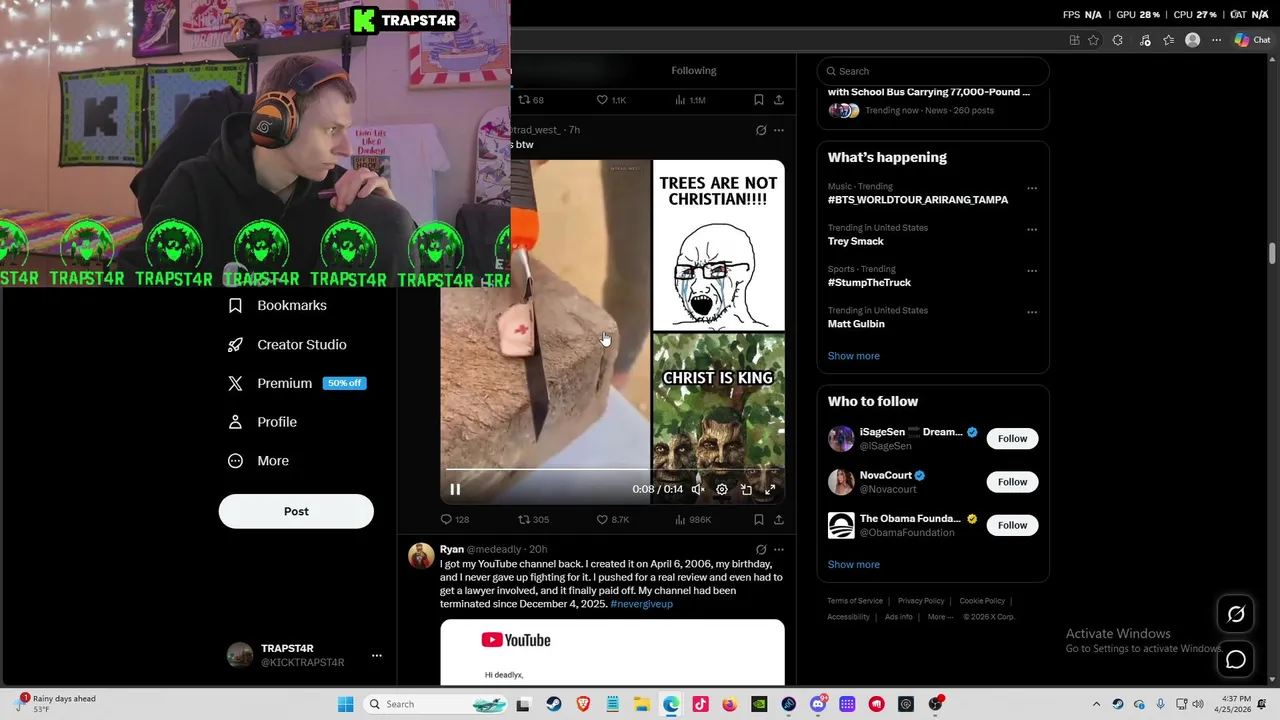Click the Bookmarks ribbon icon in sidebar

coord(235,305)
